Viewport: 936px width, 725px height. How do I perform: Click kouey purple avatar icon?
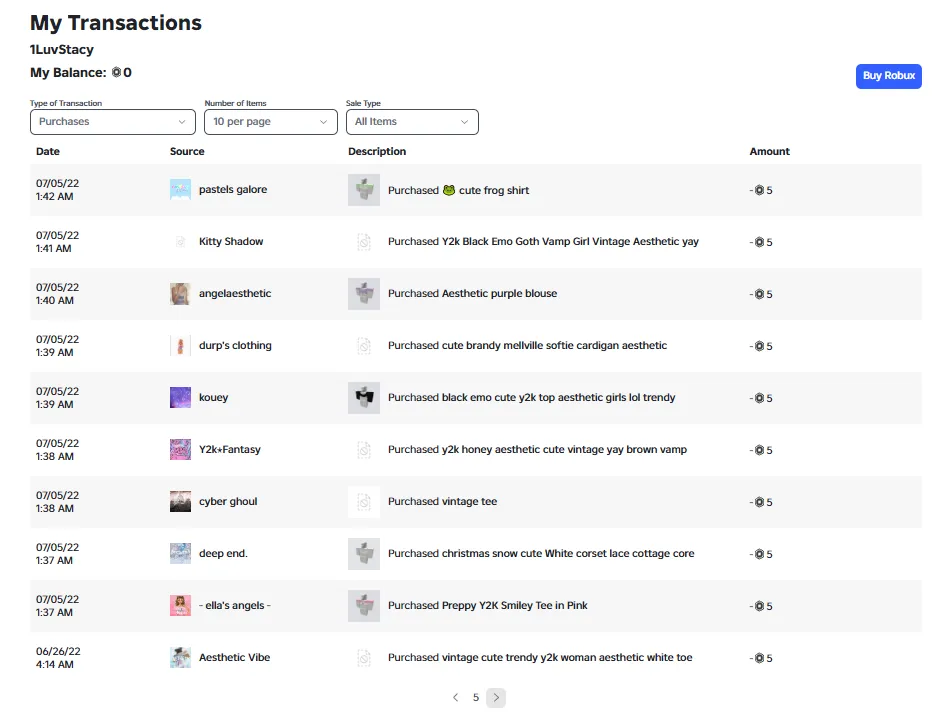click(180, 397)
